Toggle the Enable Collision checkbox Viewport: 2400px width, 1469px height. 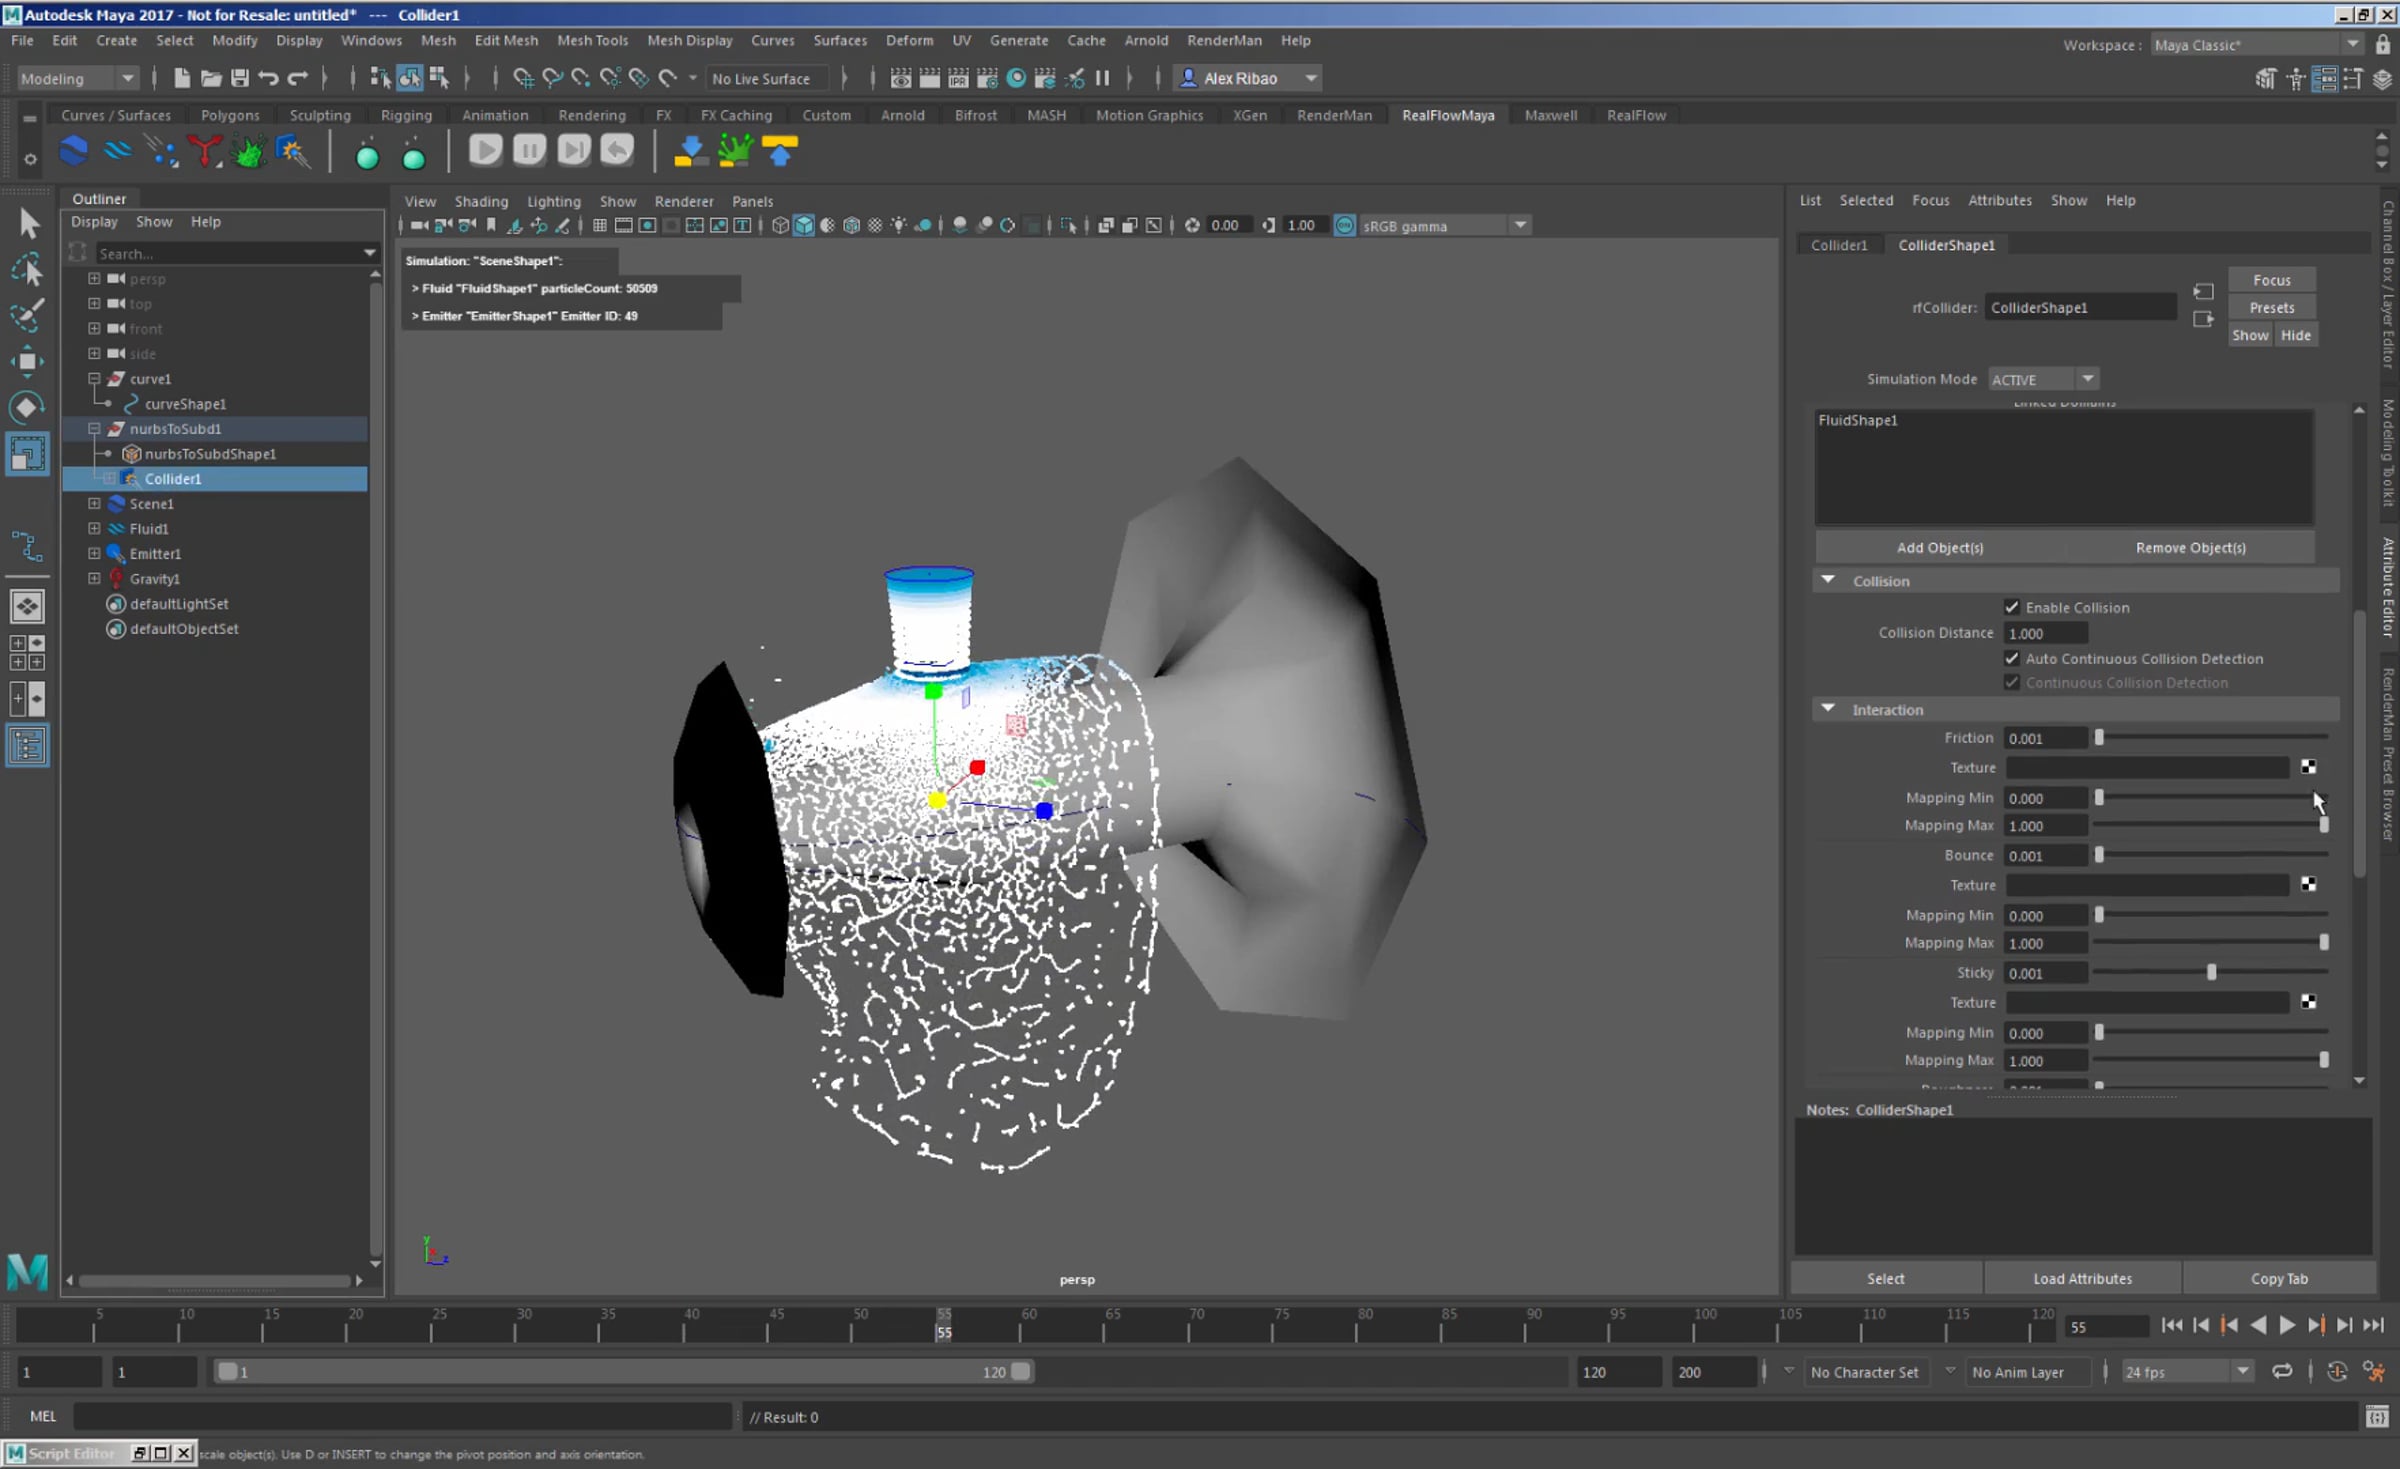pyautogui.click(x=2012, y=607)
